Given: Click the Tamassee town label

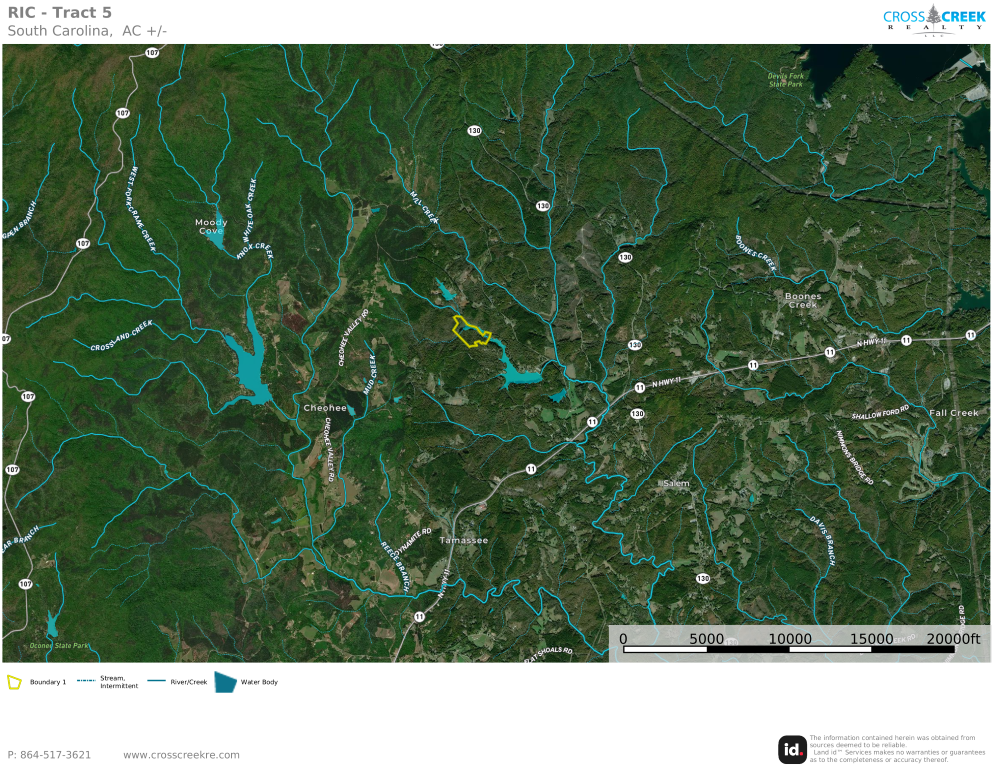Looking at the screenshot, I should coord(464,541).
